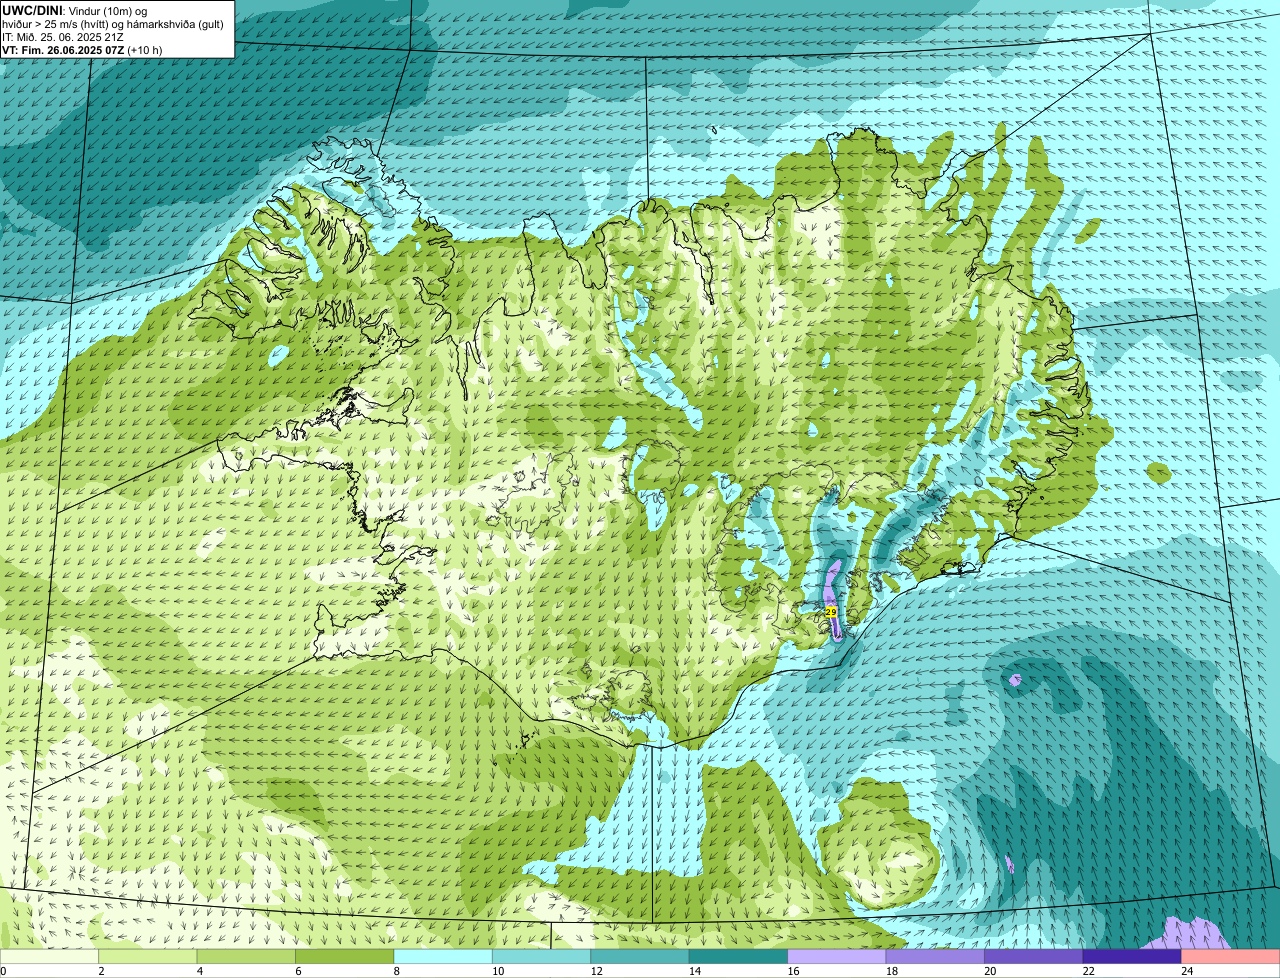Click scale label 0 on the colorbar
Screen dimensions: 1280x978
[x=4, y=971]
